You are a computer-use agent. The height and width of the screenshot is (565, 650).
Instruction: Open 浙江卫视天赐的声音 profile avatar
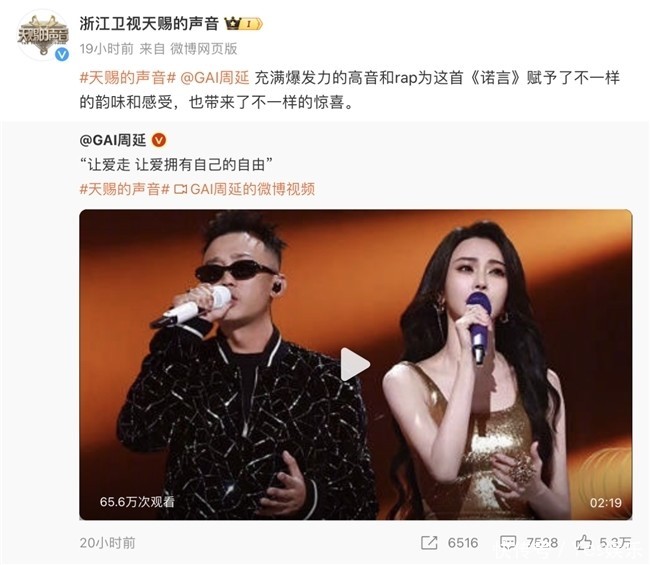tap(43, 35)
